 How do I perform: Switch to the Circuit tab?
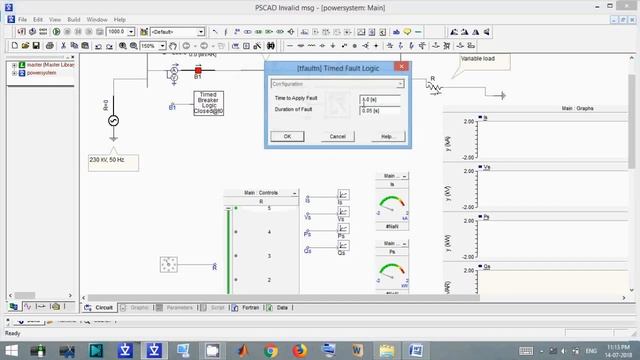[99, 308]
